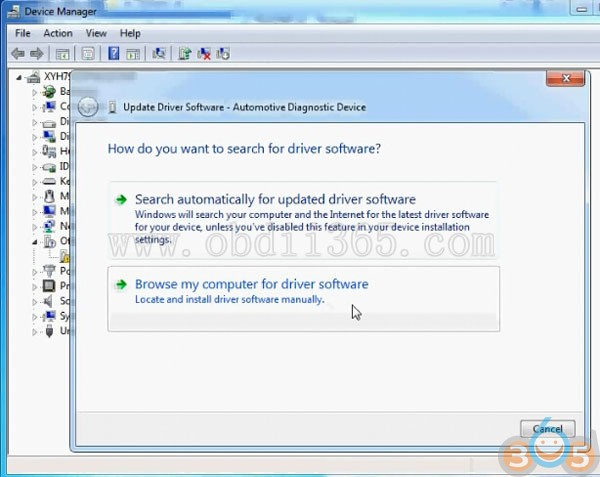
Task: Collapse the XYH computer root node
Action: click(19, 78)
